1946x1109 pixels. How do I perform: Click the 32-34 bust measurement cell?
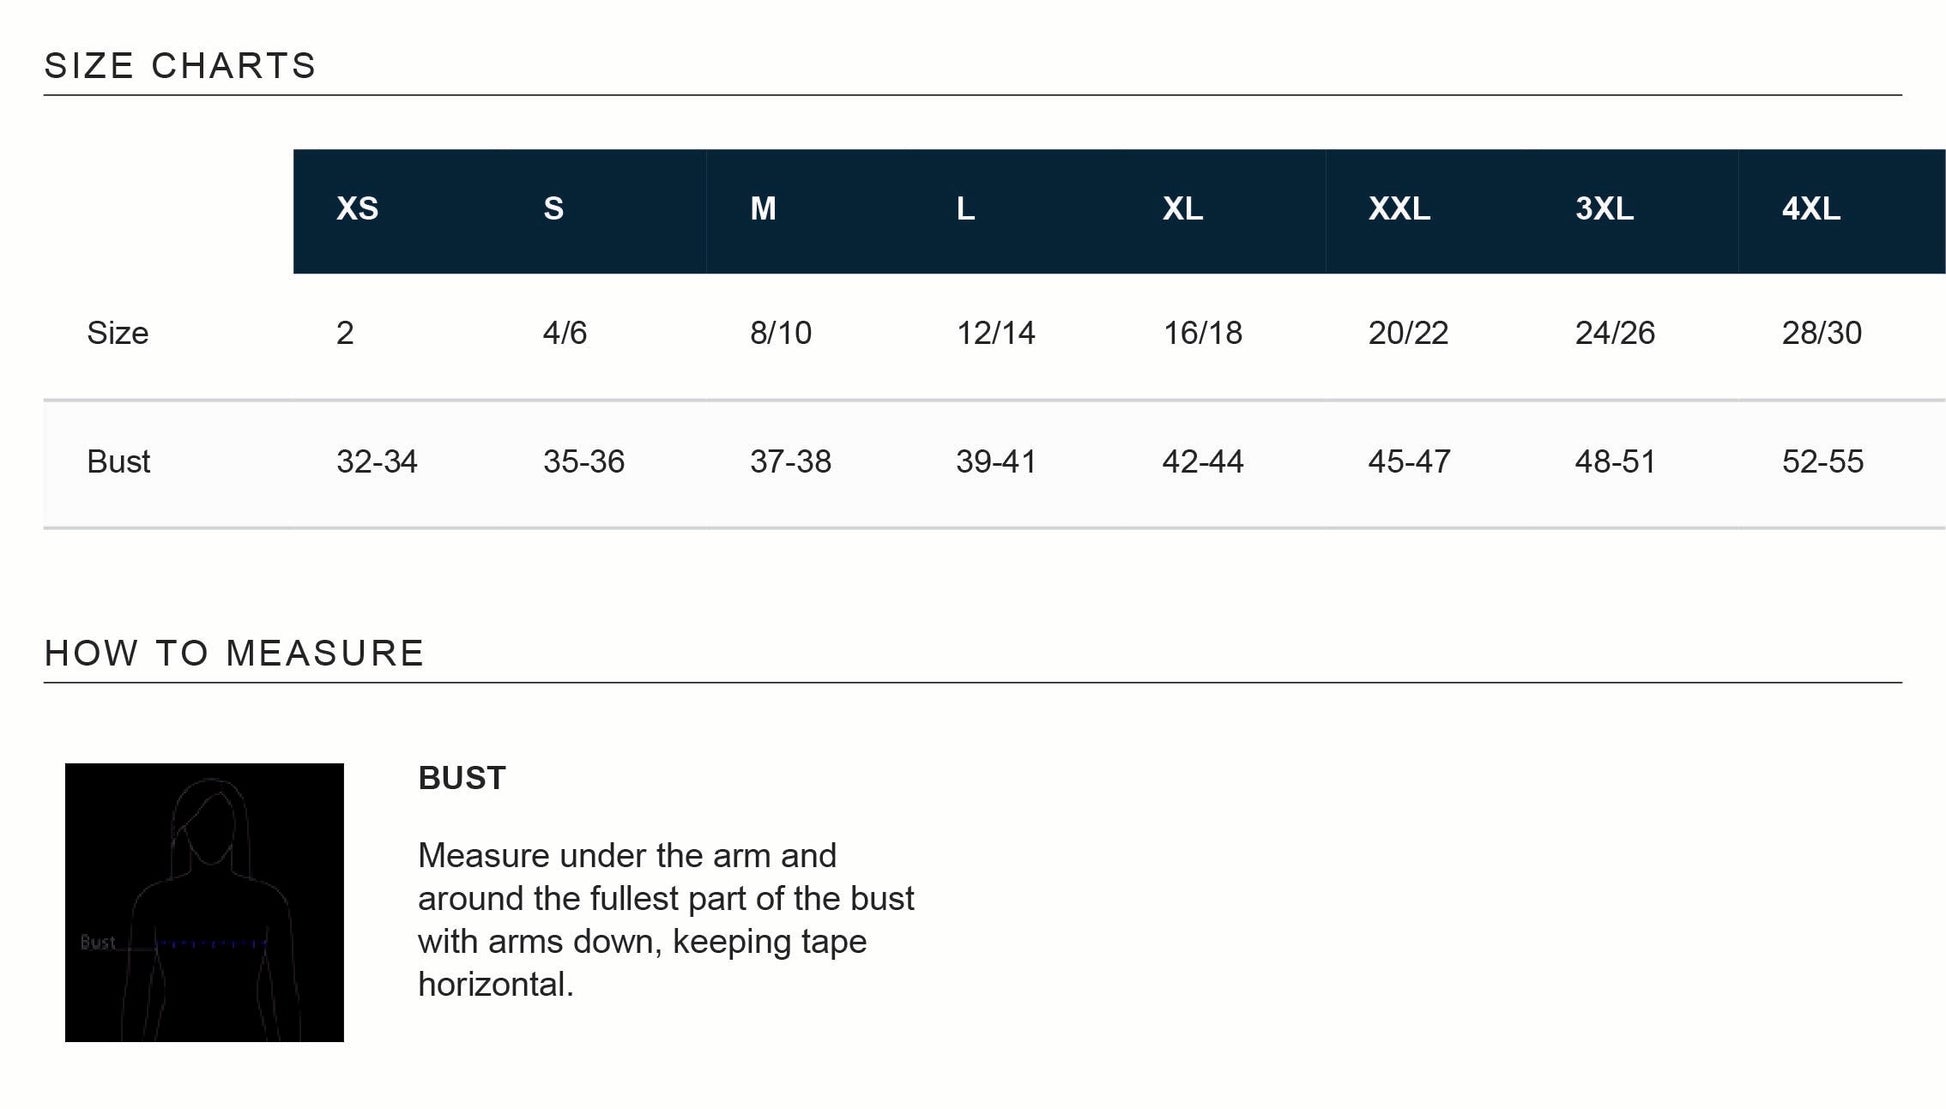pos(377,462)
